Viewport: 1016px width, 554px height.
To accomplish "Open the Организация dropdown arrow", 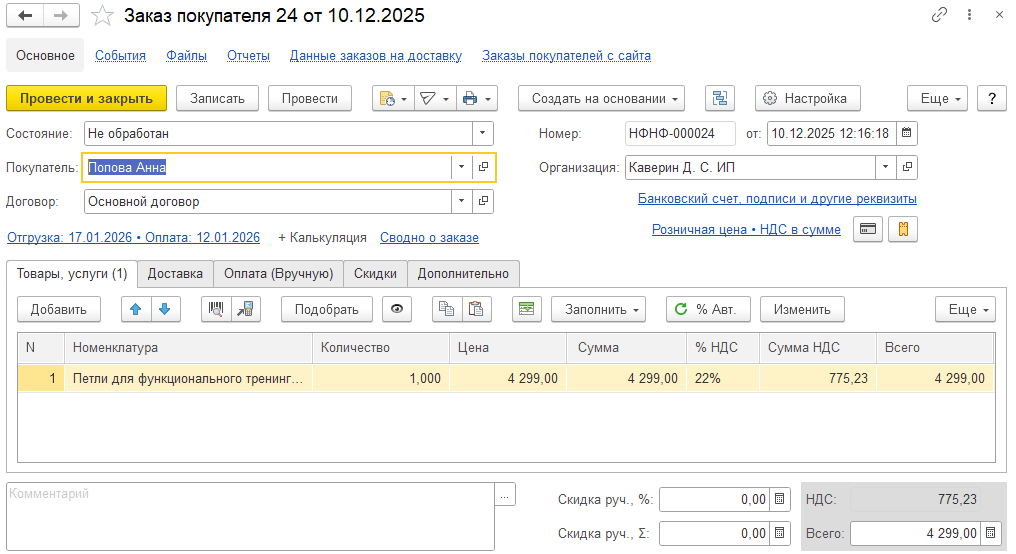I will click(x=885, y=167).
